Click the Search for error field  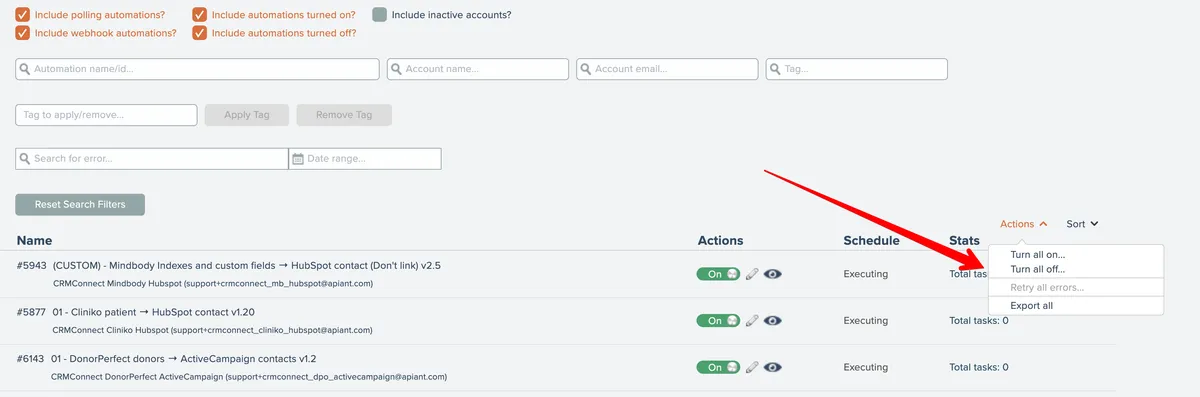152,159
